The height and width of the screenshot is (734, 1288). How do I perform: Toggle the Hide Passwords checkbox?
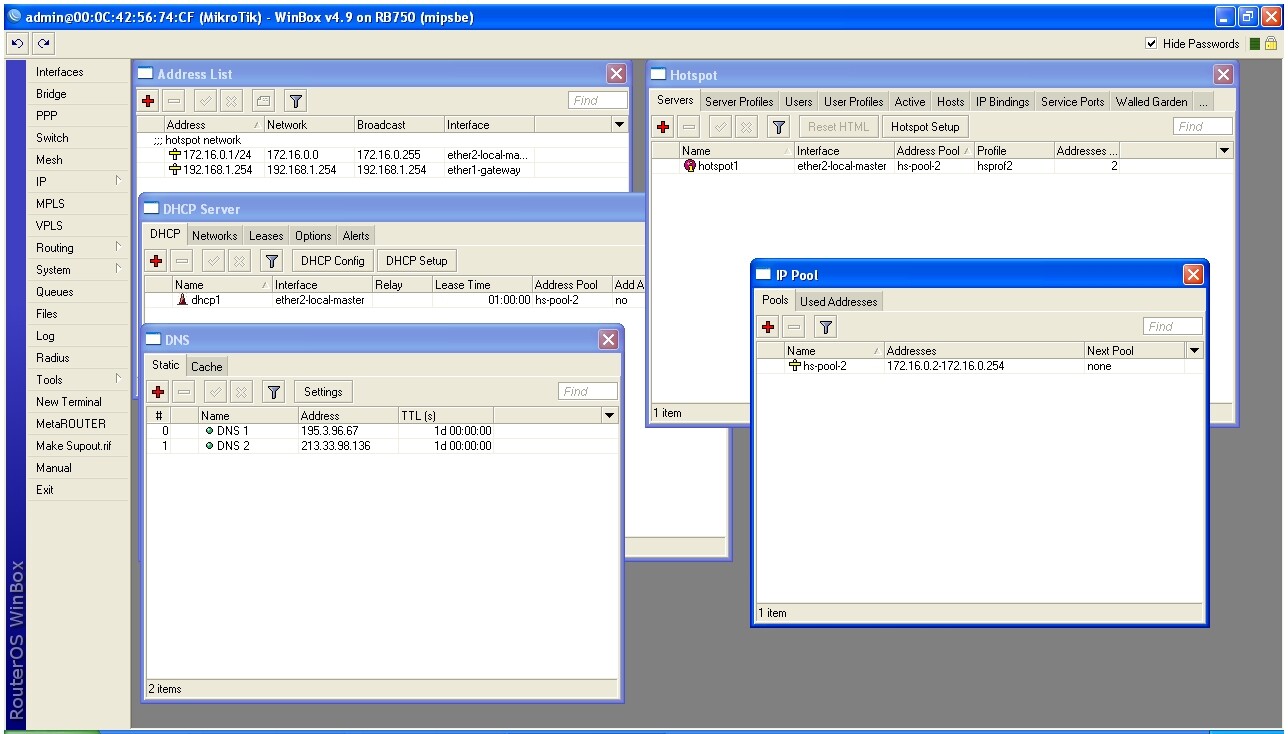click(x=1151, y=44)
